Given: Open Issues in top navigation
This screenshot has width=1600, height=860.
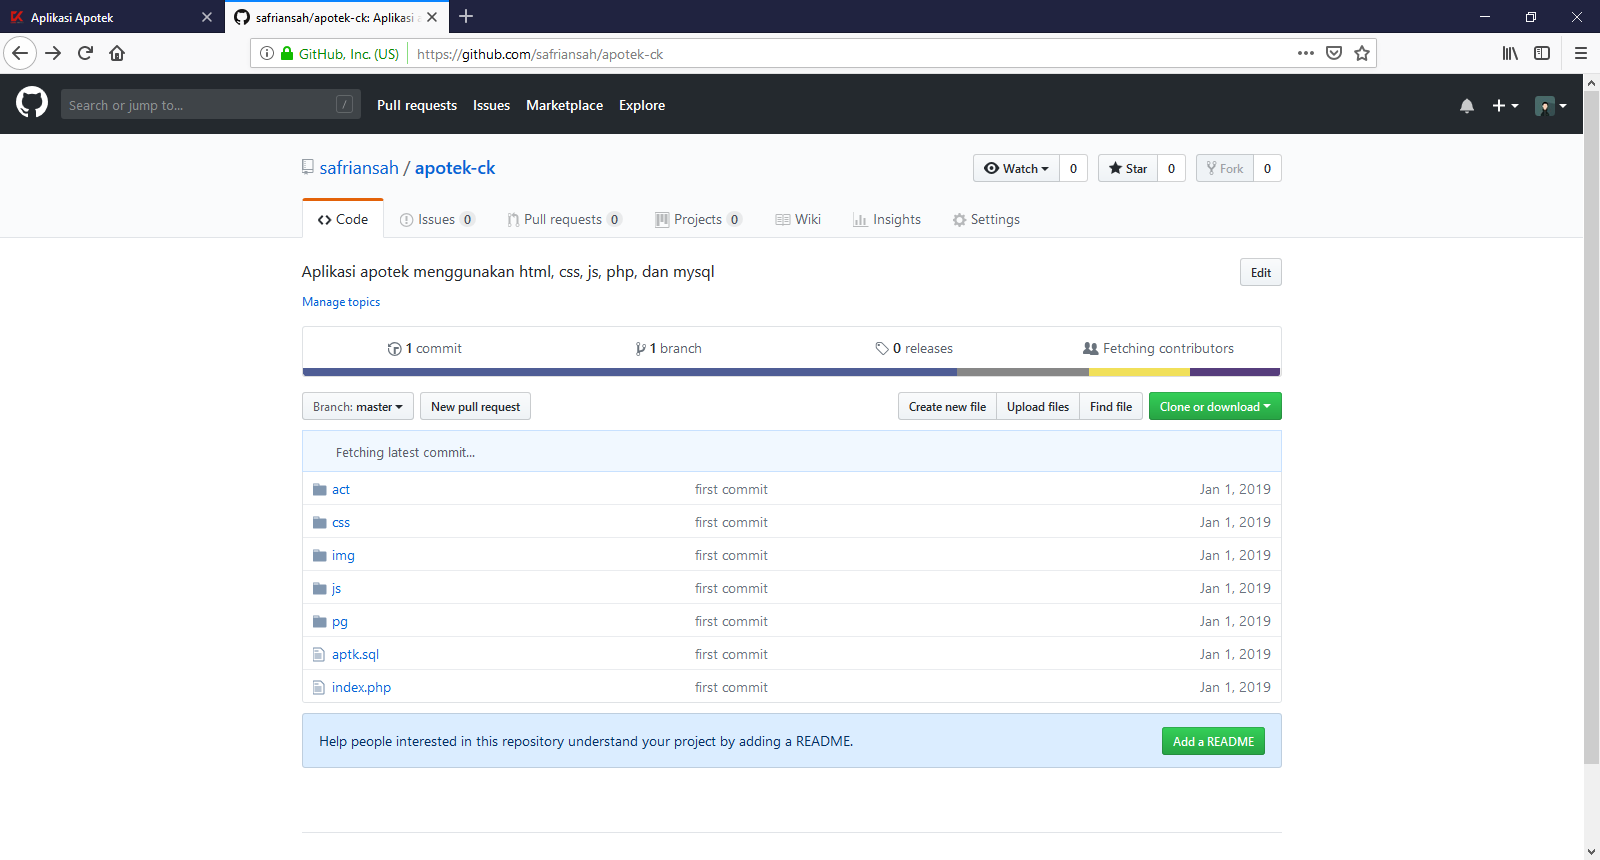Looking at the screenshot, I should [491, 105].
